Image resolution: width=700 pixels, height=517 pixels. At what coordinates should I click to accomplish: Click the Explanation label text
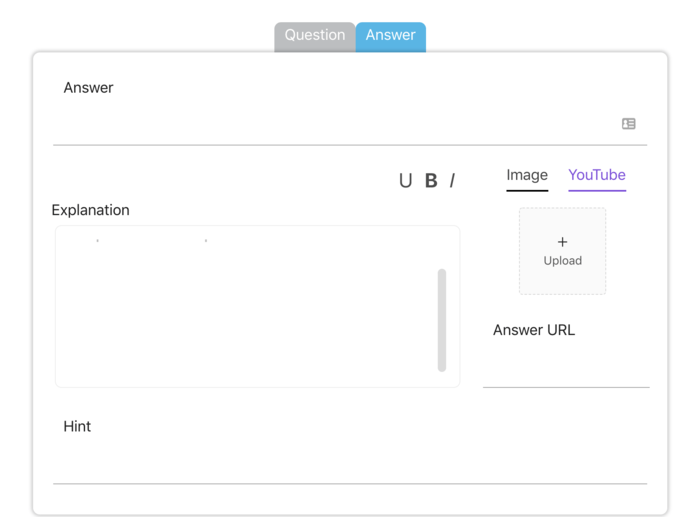tap(90, 210)
